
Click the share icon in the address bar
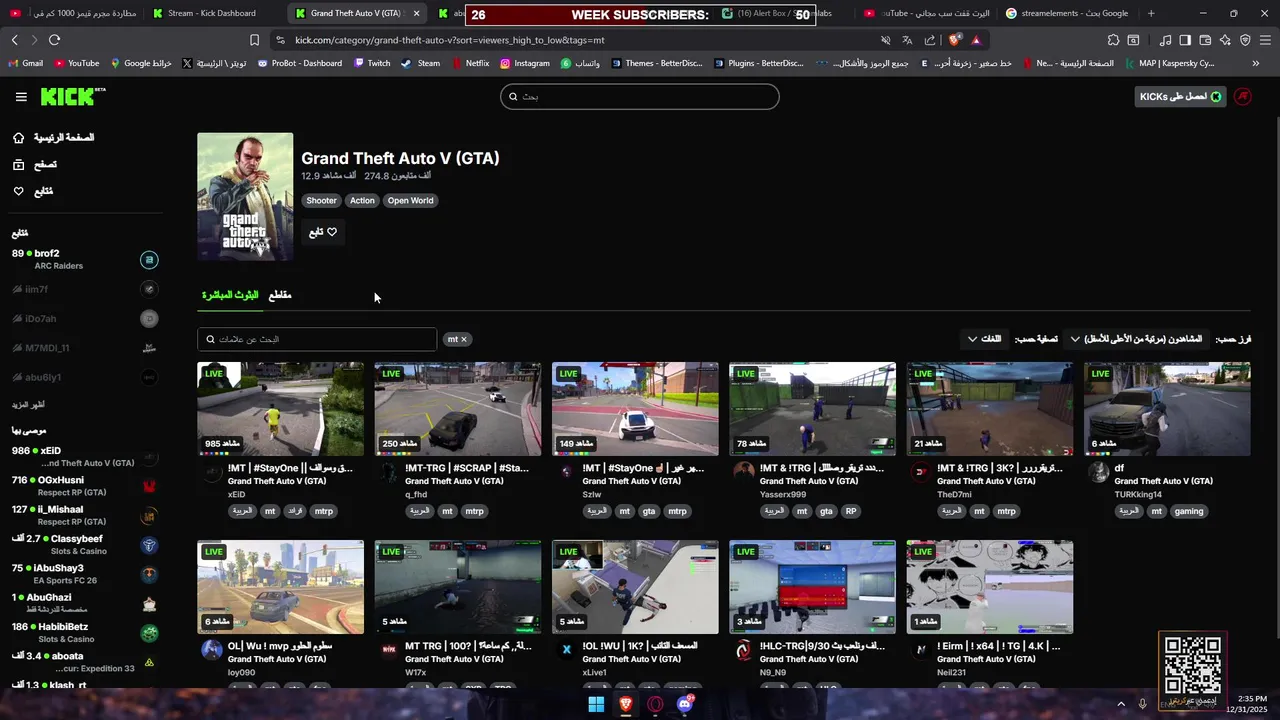(x=930, y=40)
